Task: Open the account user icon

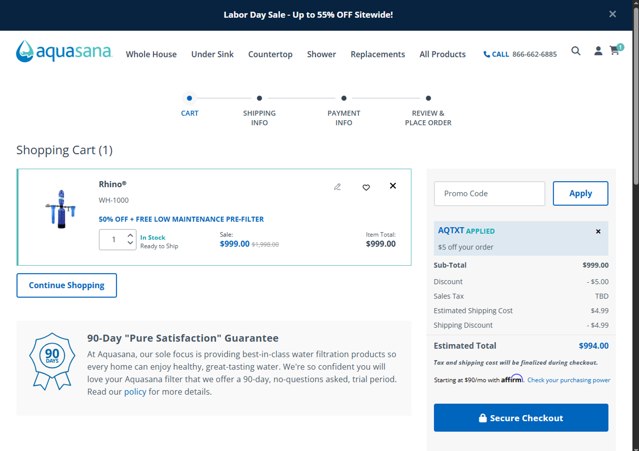Action: (x=598, y=51)
